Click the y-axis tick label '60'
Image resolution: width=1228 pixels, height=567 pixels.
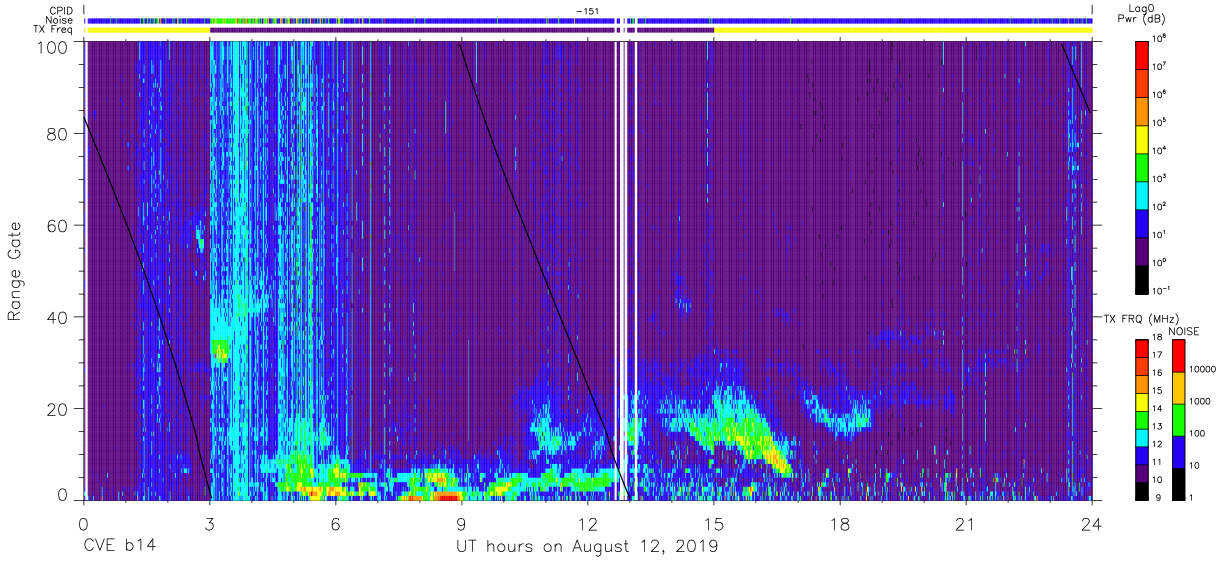tap(60, 226)
